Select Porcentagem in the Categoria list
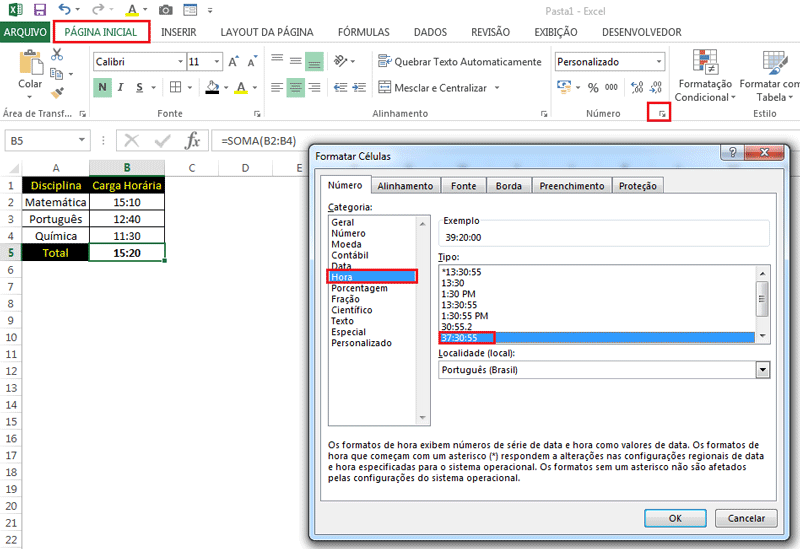 (359, 288)
